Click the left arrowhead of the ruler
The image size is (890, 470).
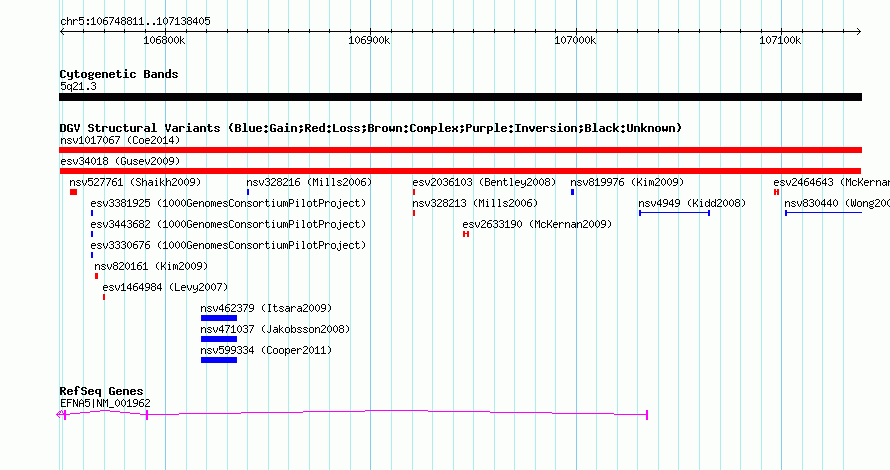[62, 32]
